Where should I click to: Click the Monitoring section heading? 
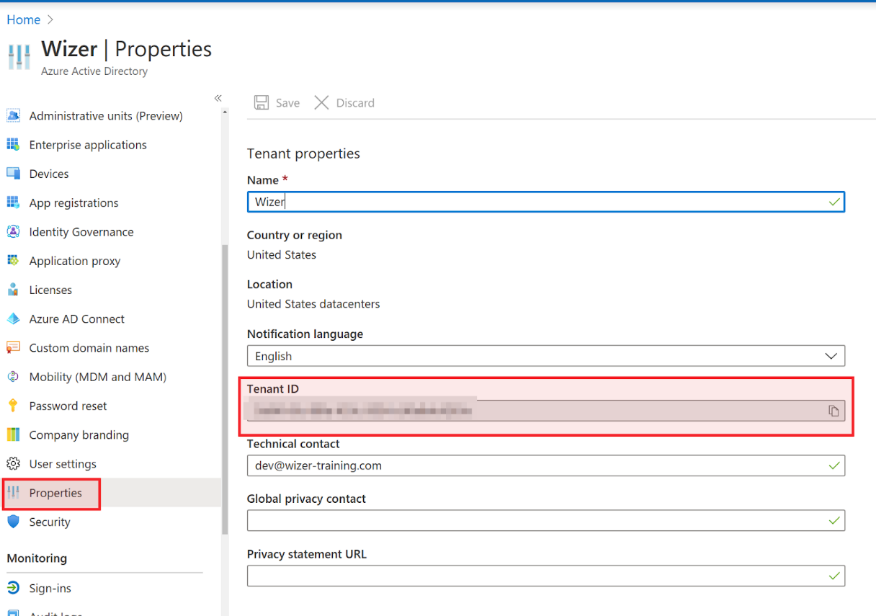tap(37, 558)
